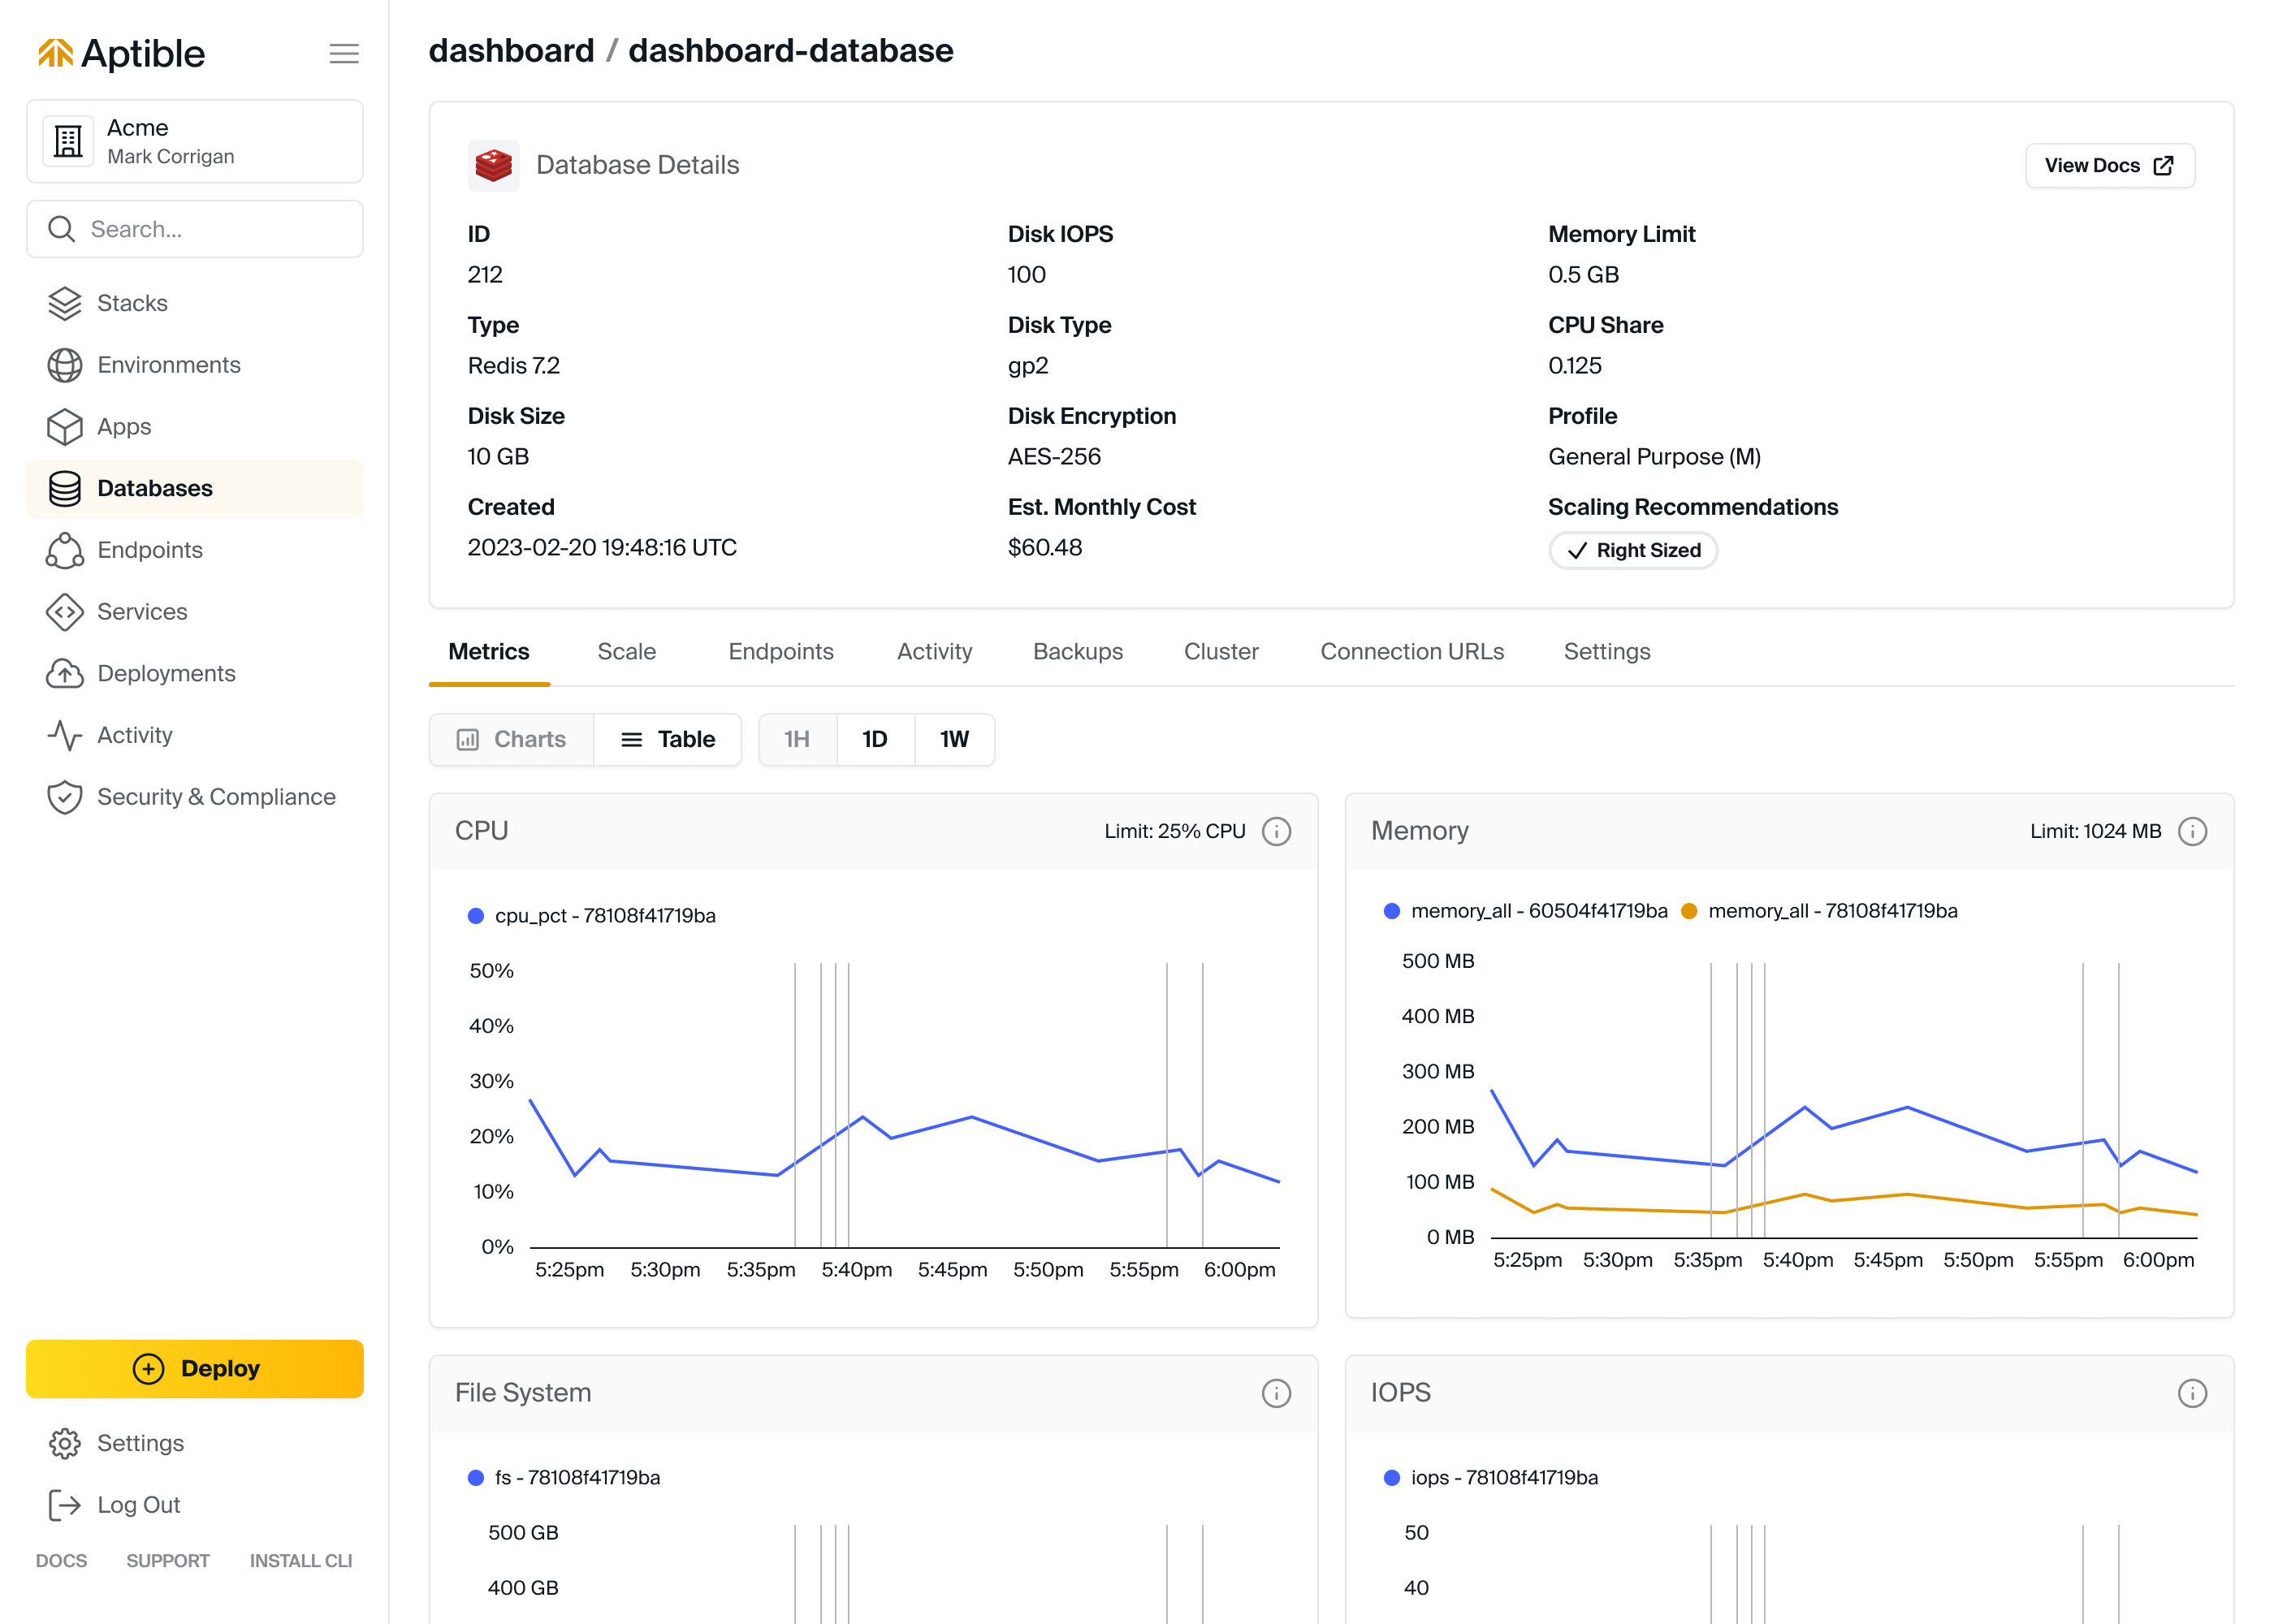Open the DOCS footer link
This screenshot has width=2274, height=1624.
(61, 1561)
